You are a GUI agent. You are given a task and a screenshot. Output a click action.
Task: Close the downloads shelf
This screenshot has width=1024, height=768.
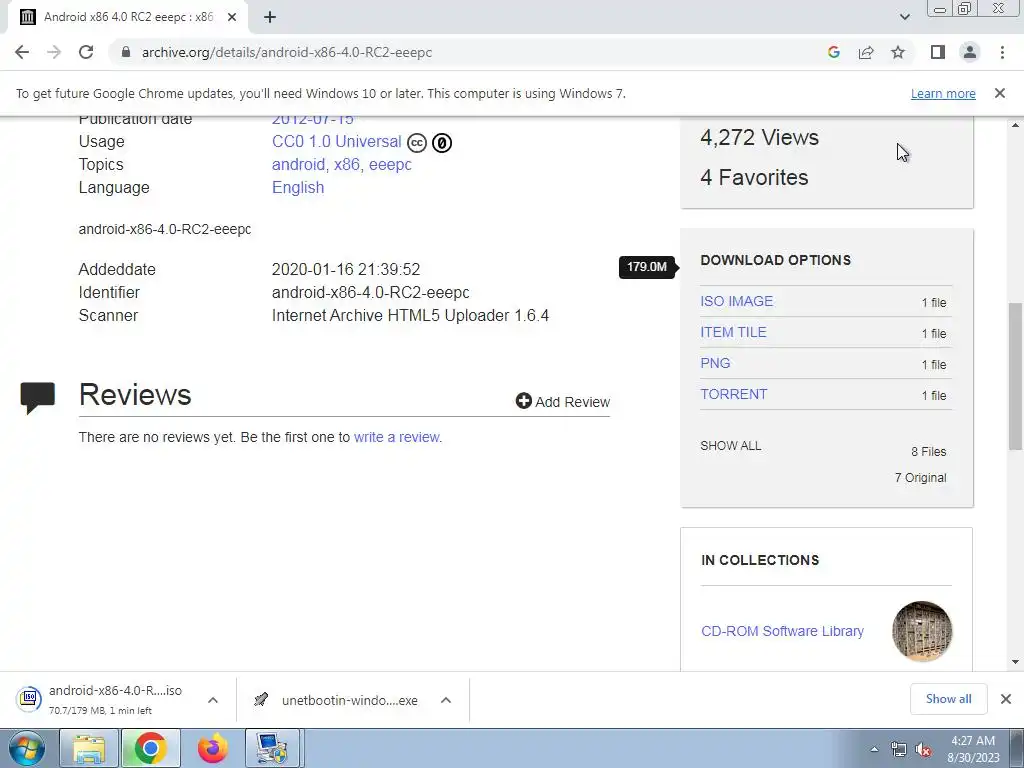1006,699
